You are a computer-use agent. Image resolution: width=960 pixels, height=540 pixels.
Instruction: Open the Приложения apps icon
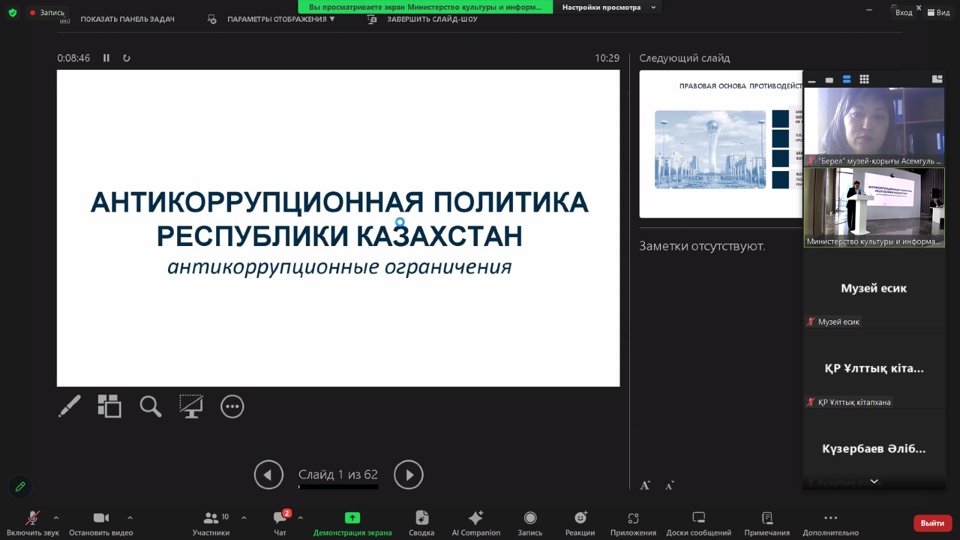(633, 518)
